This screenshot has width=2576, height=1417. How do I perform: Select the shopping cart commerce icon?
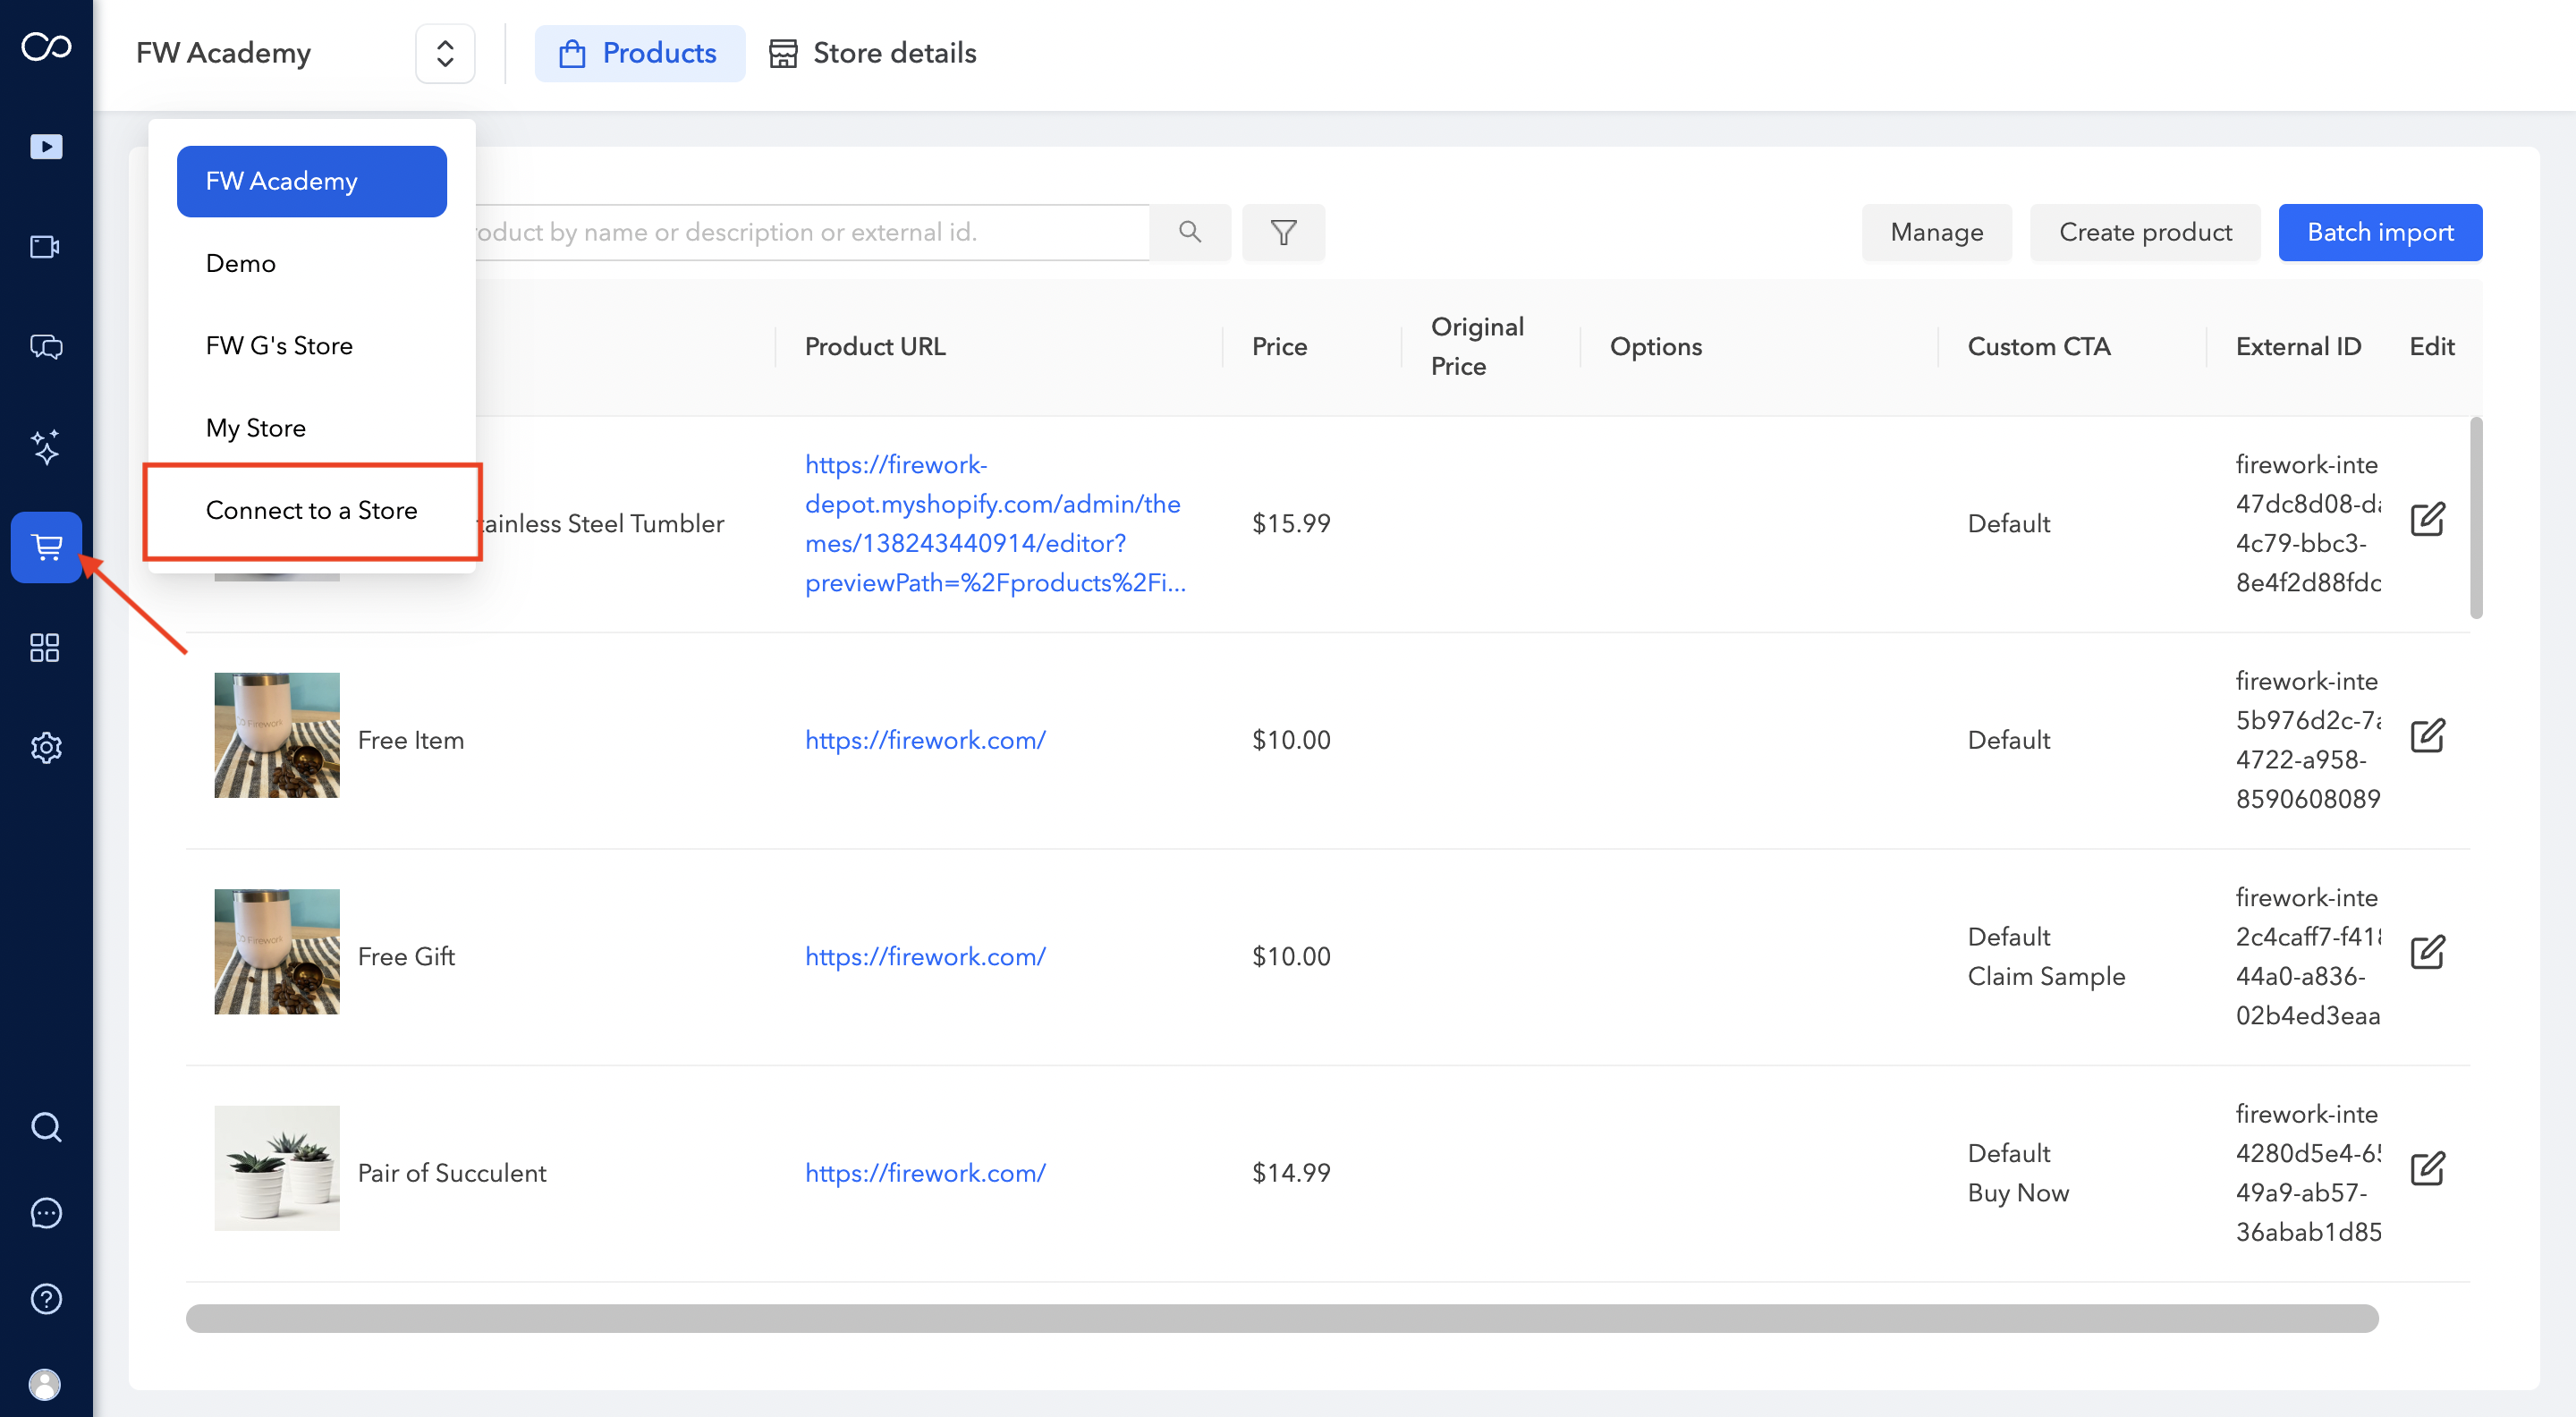pyautogui.click(x=46, y=547)
